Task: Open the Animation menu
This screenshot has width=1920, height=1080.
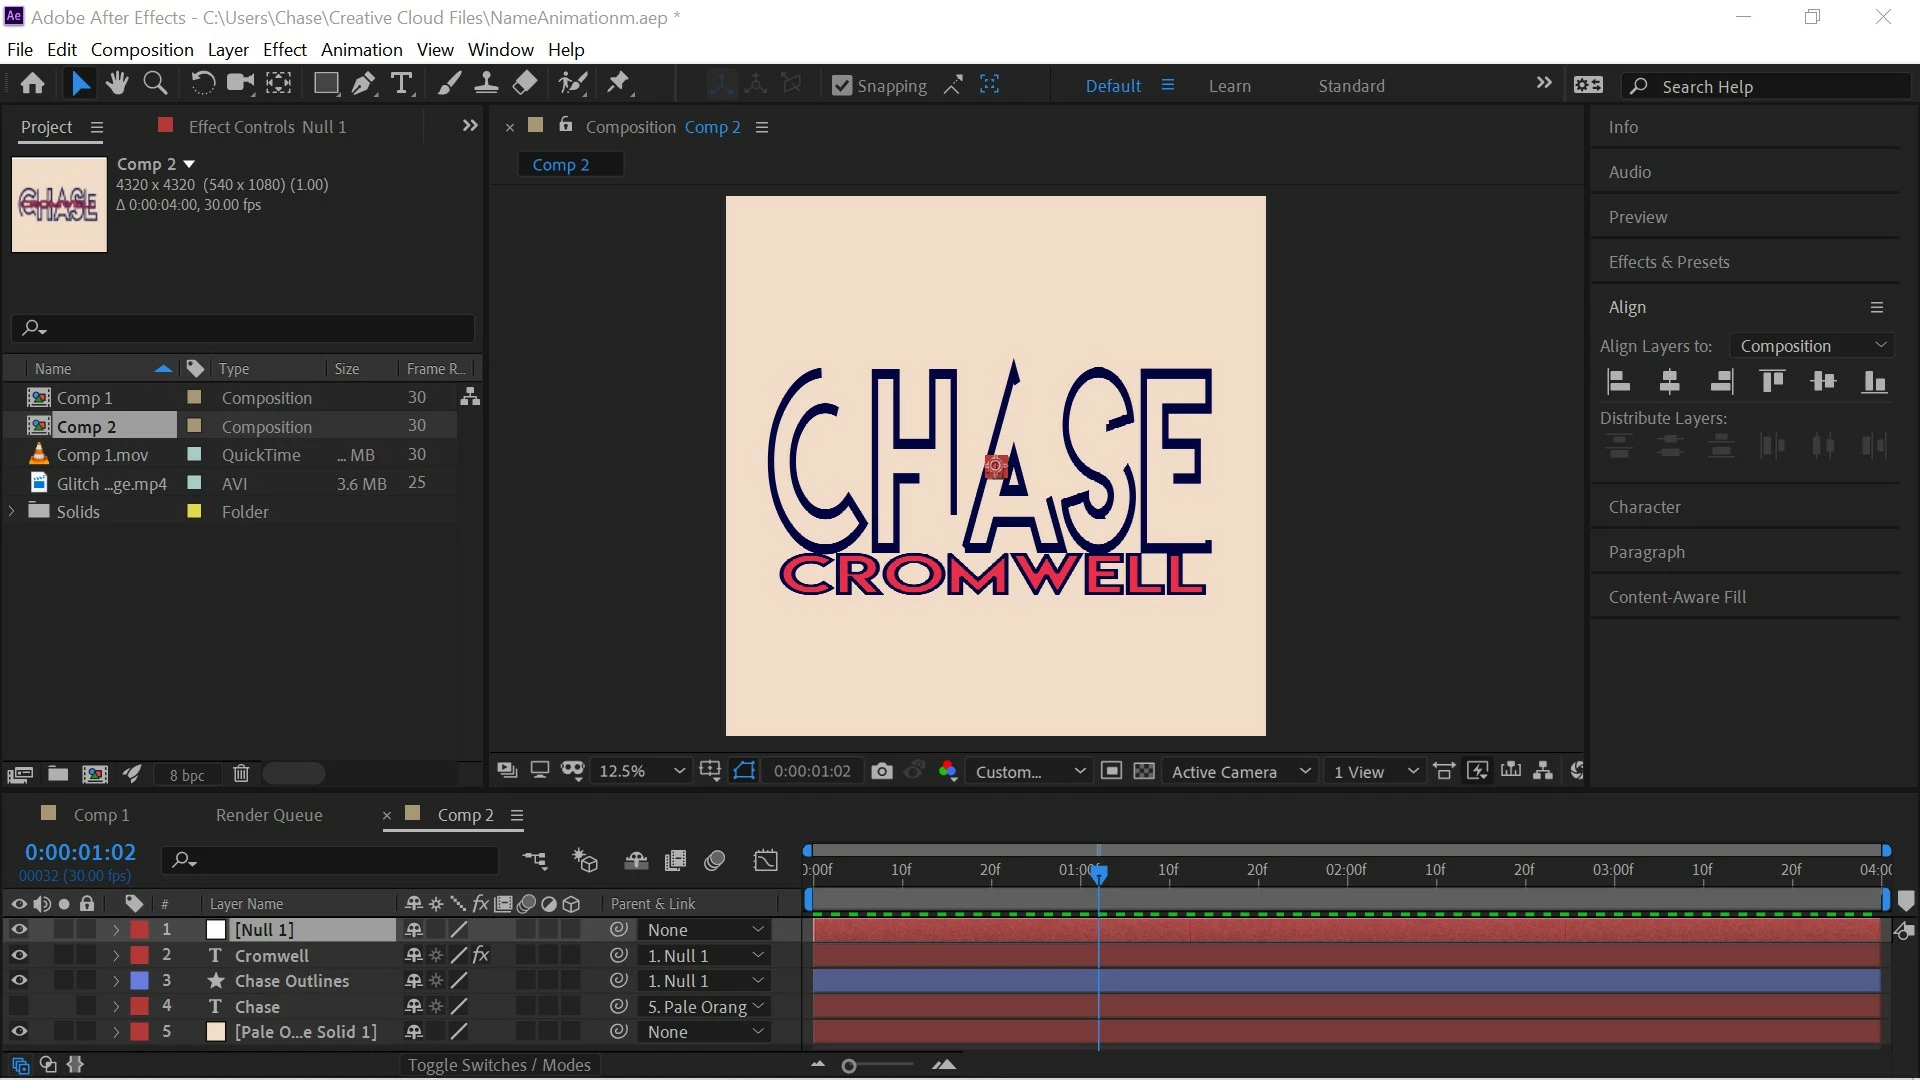Action: click(361, 49)
